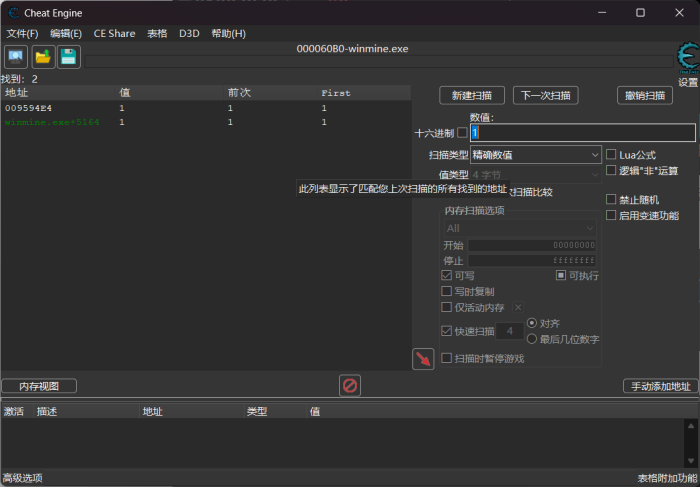Click the small X beside 仅活动内存
The image size is (700, 488).
click(518, 307)
